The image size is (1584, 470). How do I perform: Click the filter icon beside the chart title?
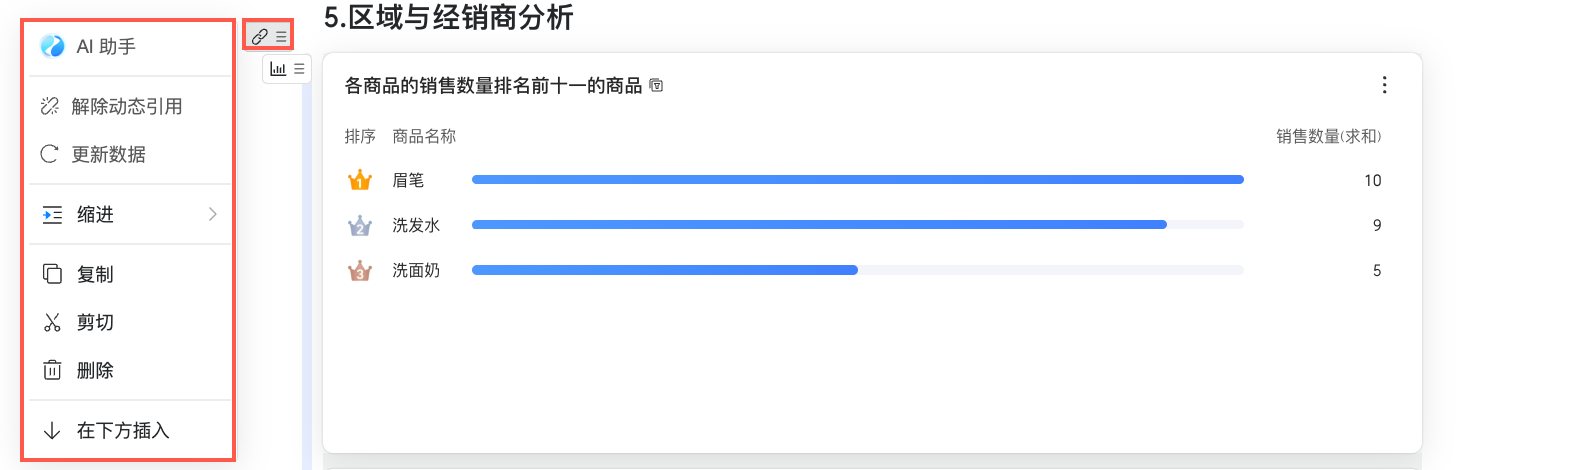[656, 86]
